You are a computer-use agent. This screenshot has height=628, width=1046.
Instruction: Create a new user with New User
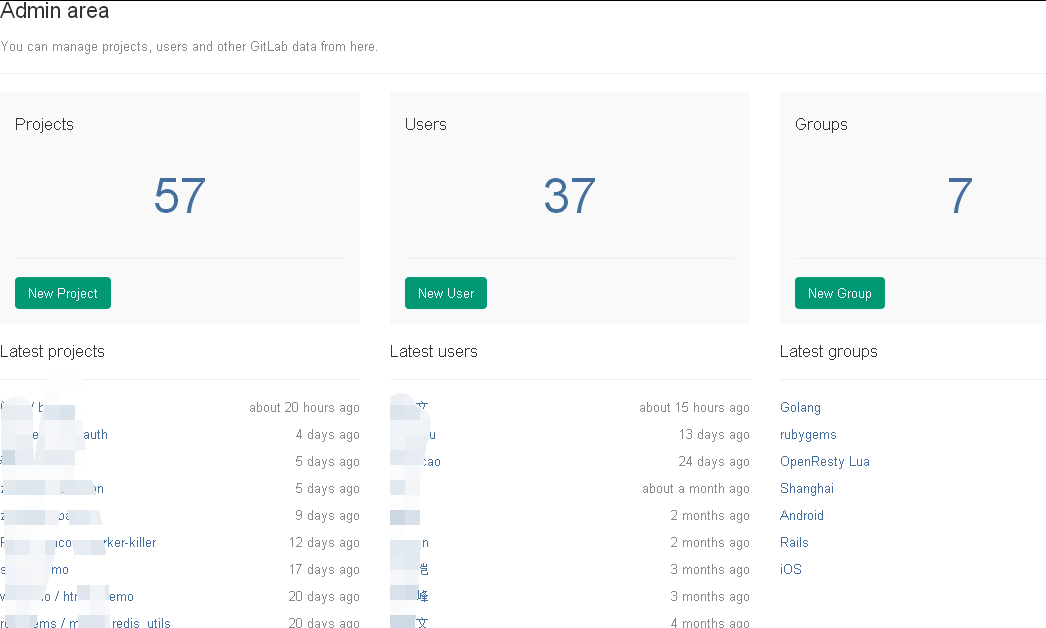tap(446, 293)
